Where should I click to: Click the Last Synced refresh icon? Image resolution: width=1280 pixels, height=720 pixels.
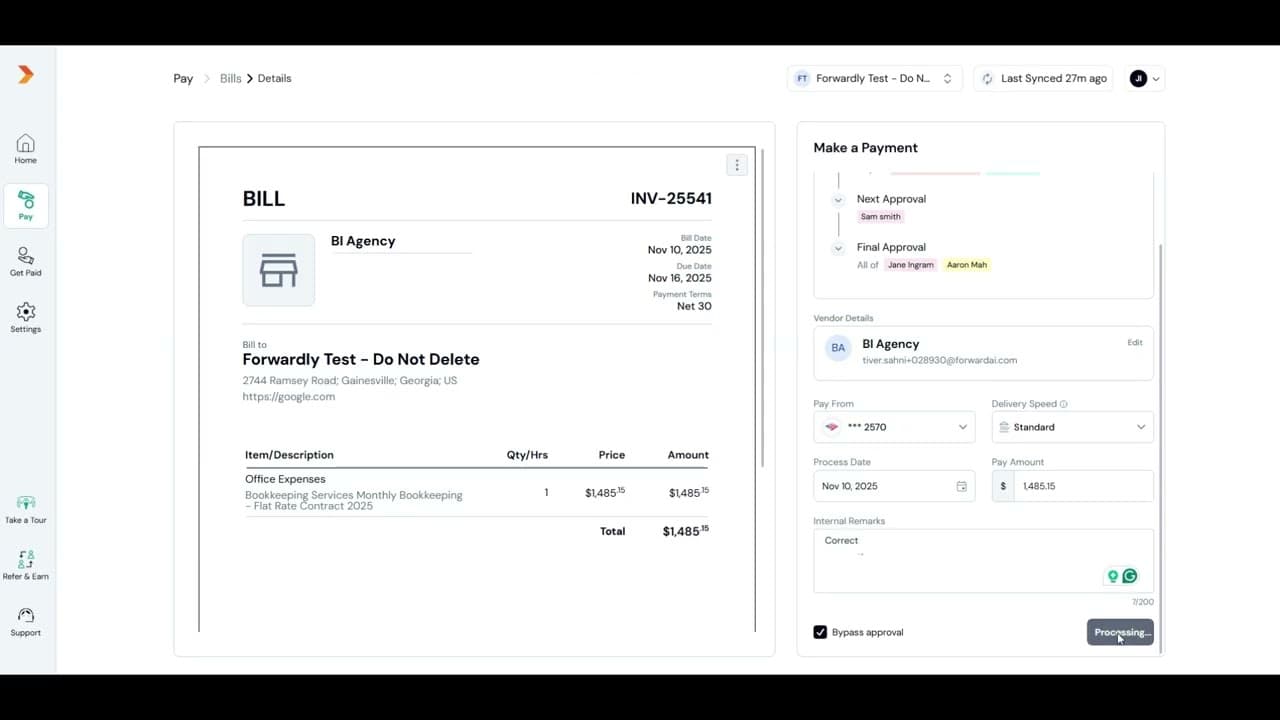[988, 78]
